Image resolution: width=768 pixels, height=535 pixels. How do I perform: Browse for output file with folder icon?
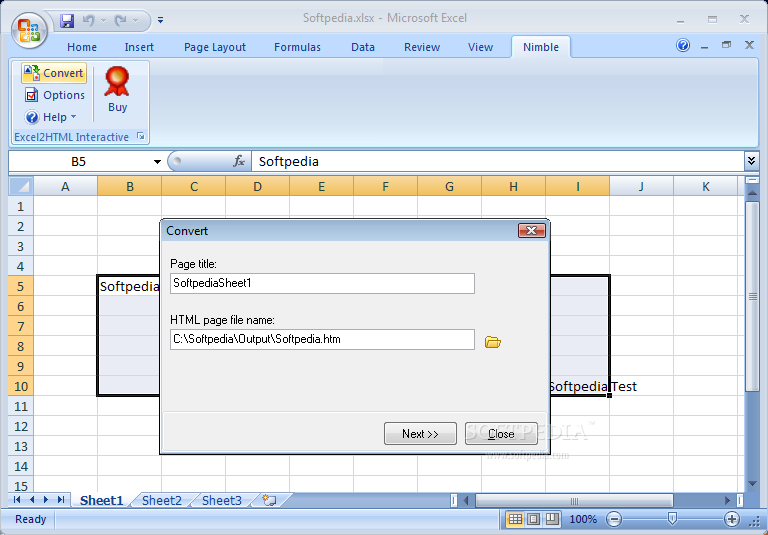tap(493, 342)
